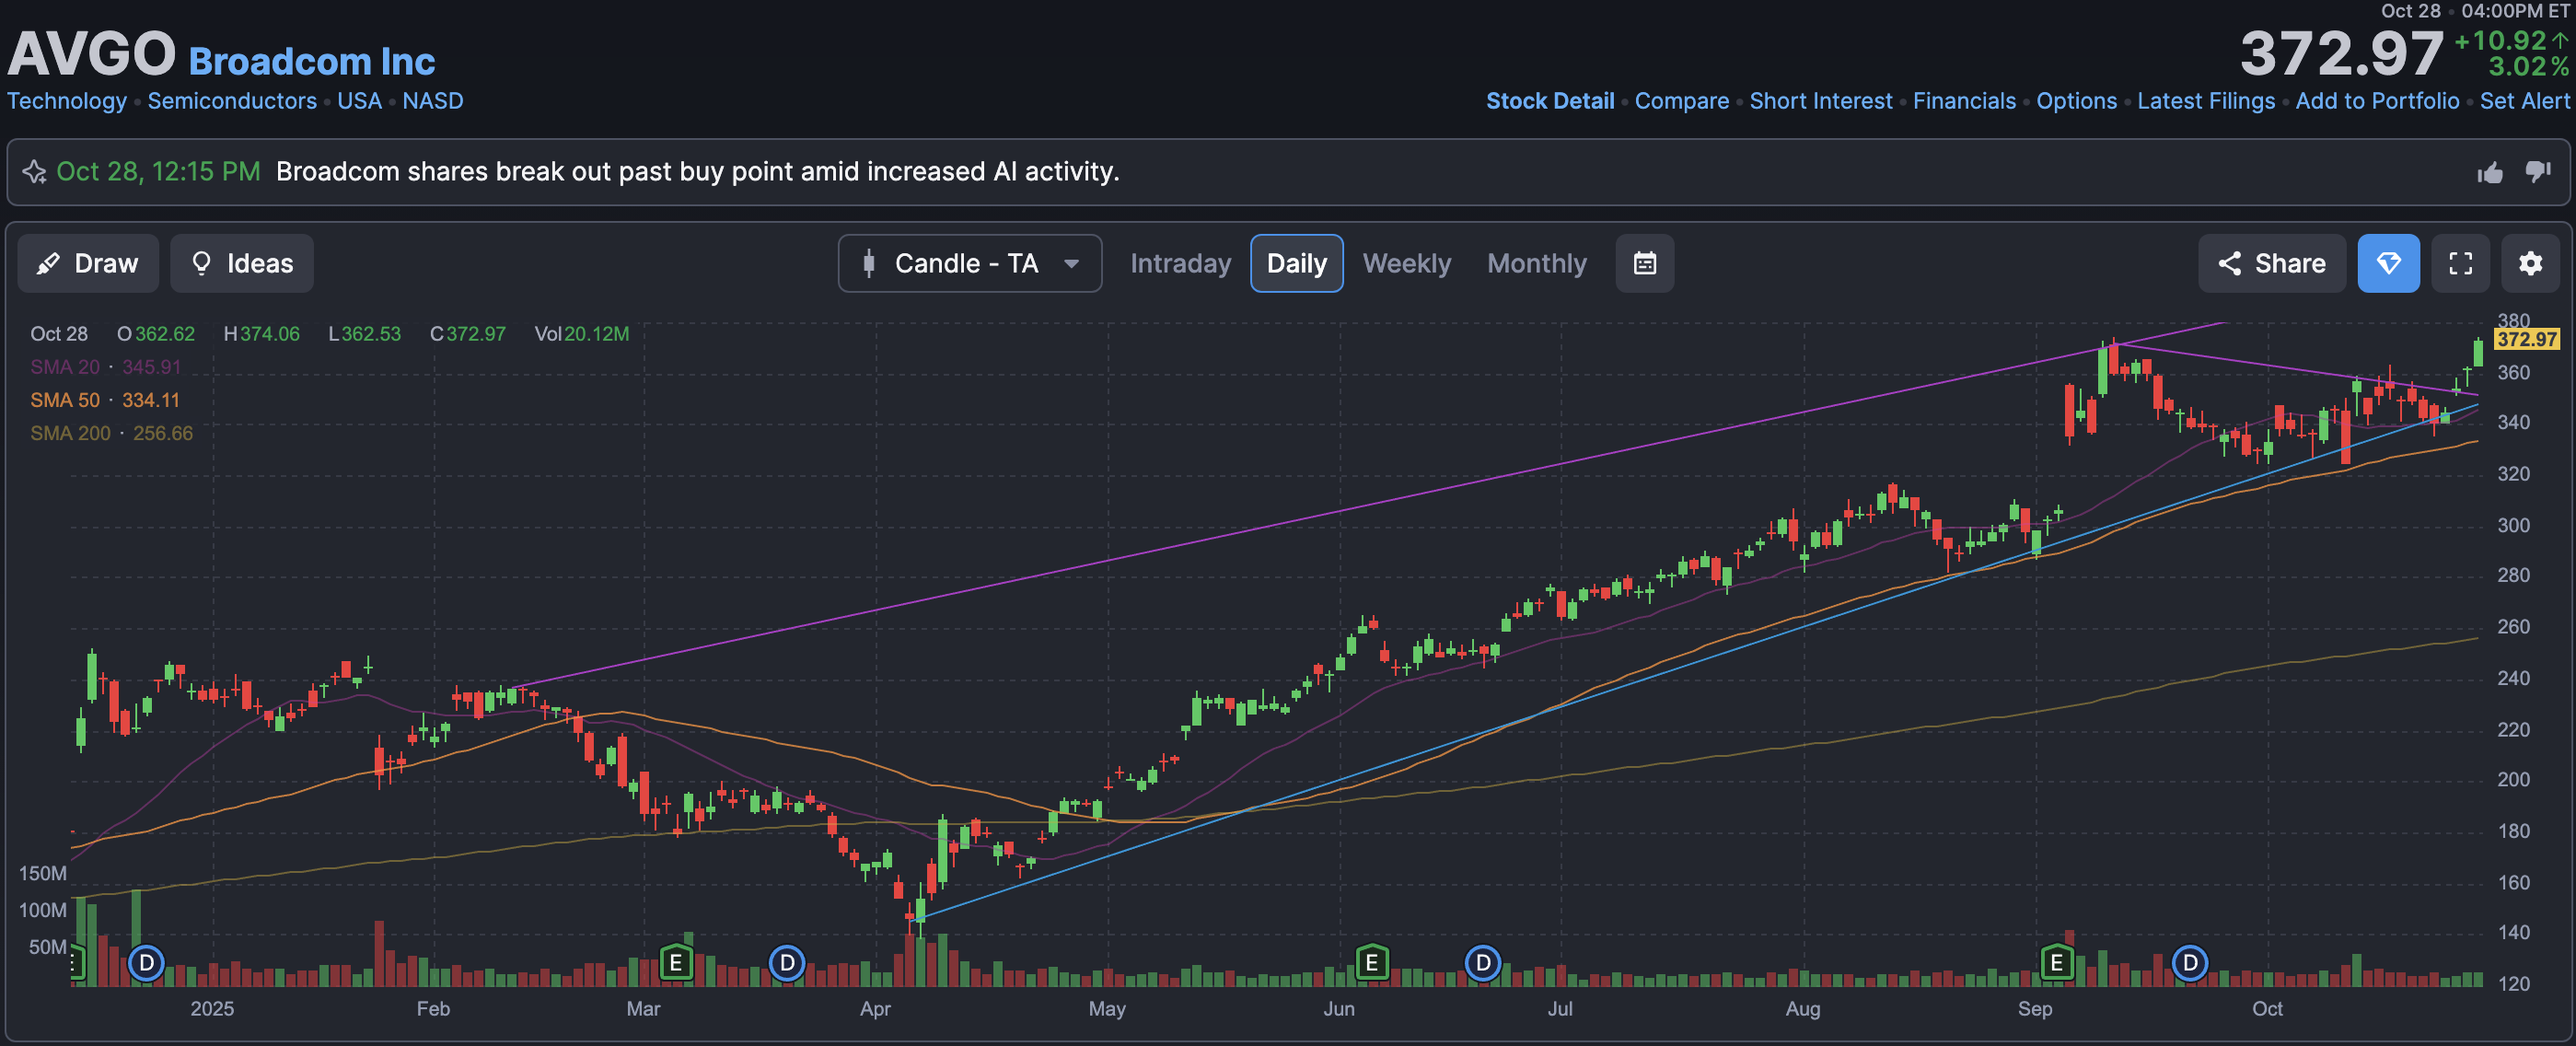The width and height of the screenshot is (2576, 1046).
Task: Select the Weekly timeframe
Action: point(1406,264)
